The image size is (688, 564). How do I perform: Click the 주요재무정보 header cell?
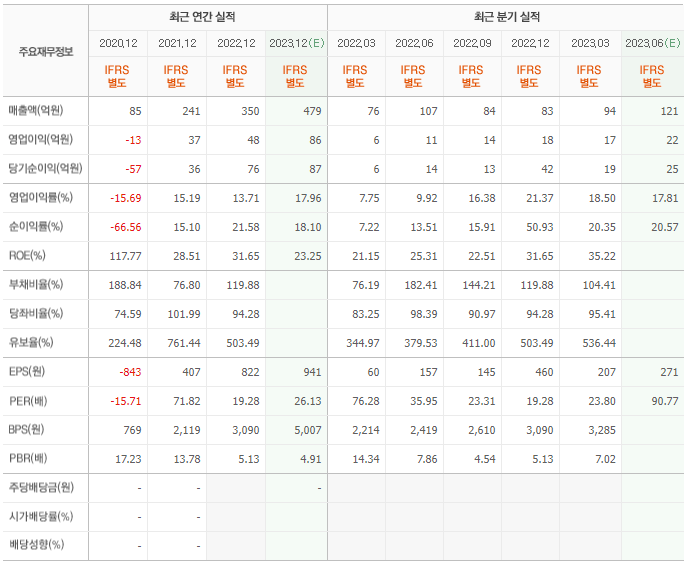(46, 52)
